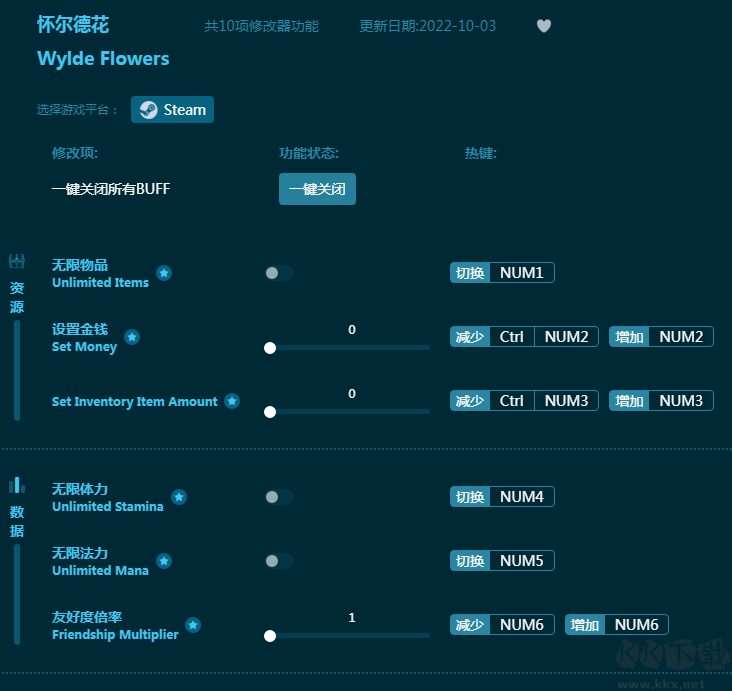Click star icon beside Unlimited Stamina
This screenshot has width=732, height=691.
[x=178, y=497]
